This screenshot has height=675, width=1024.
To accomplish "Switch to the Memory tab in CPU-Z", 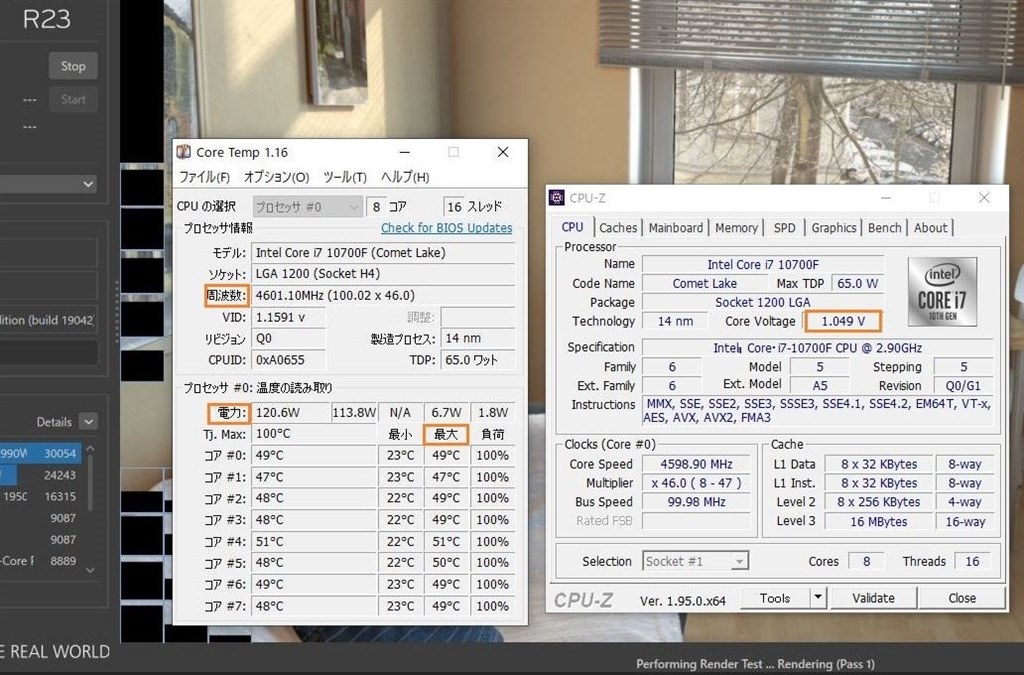I will [x=736, y=228].
